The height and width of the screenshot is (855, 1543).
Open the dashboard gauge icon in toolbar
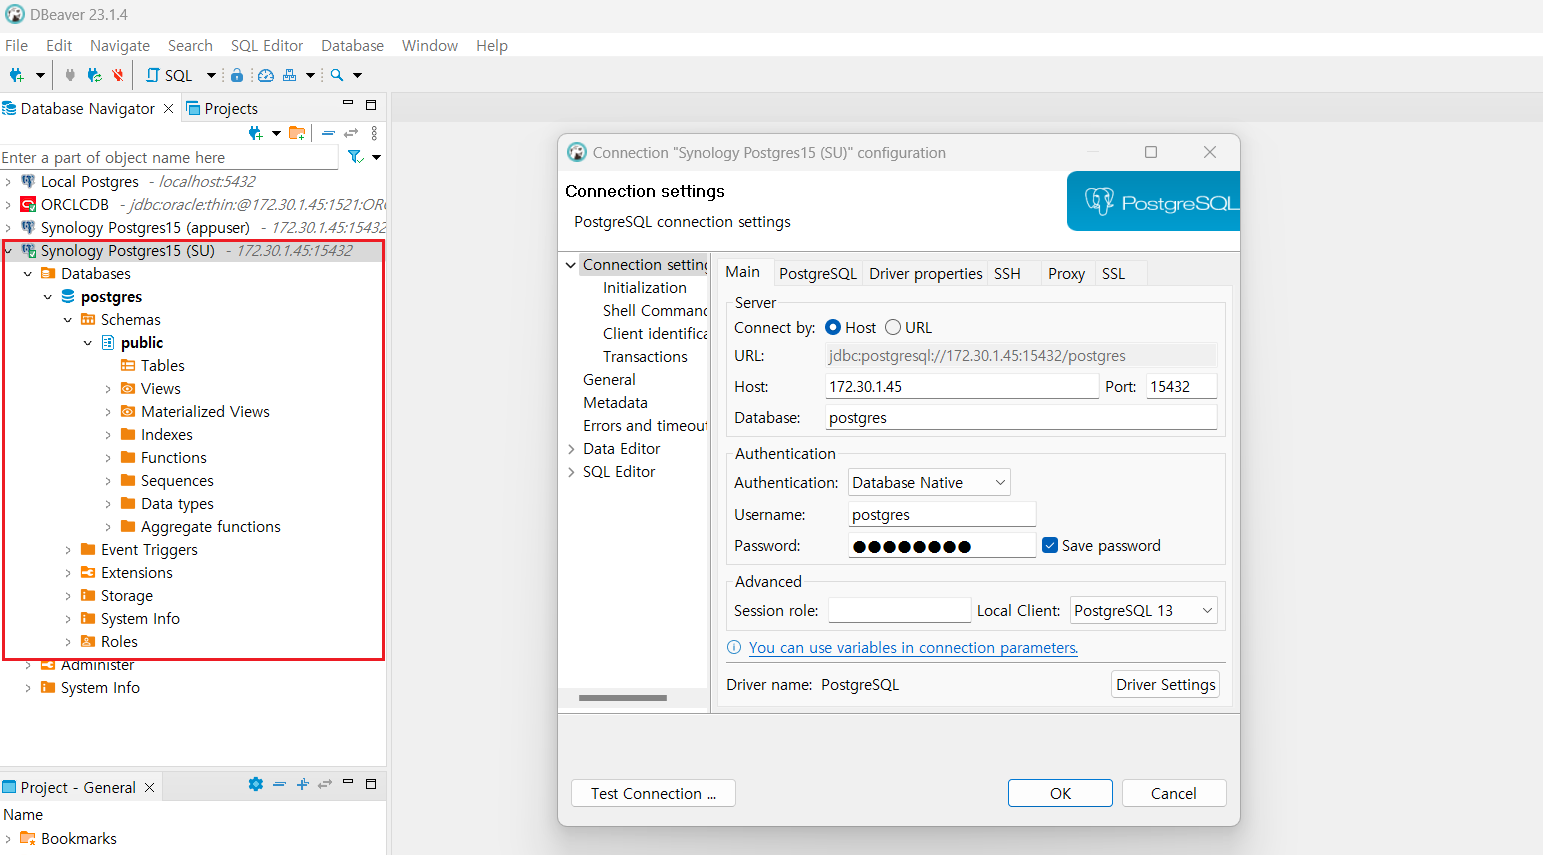click(266, 75)
